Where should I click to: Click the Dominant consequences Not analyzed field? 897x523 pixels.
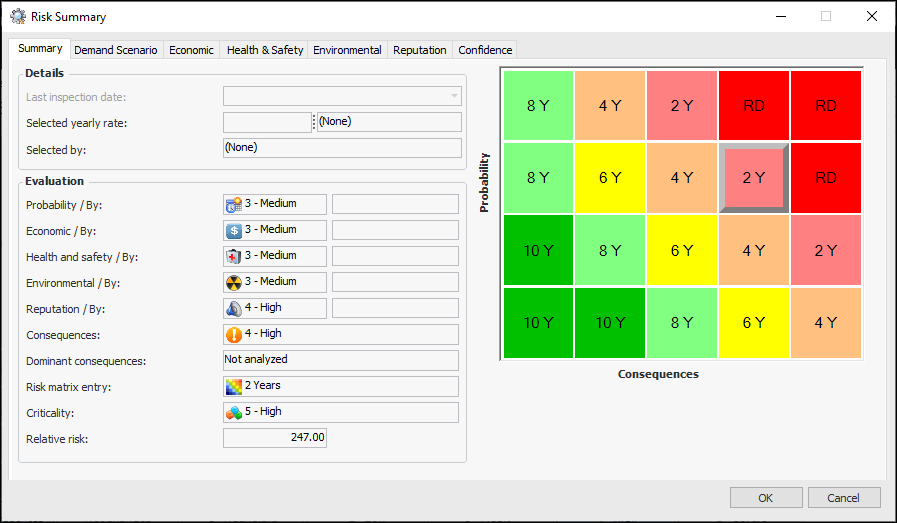pyautogui.click(x=341, y=360)
